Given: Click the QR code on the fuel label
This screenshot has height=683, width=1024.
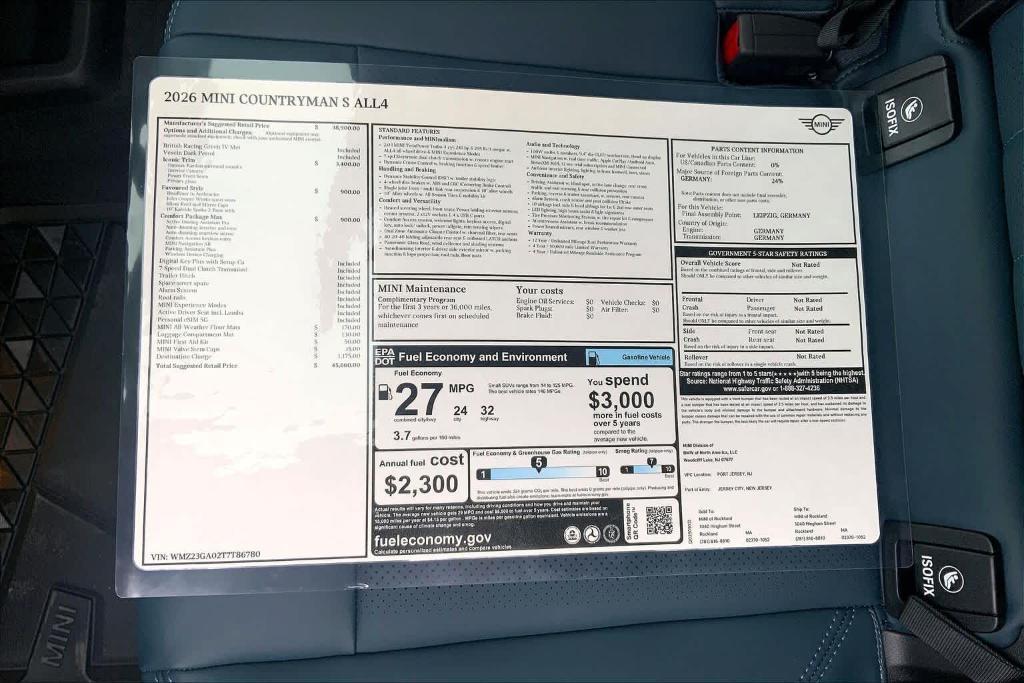Looking at the screenshot, I should [658, 520].
